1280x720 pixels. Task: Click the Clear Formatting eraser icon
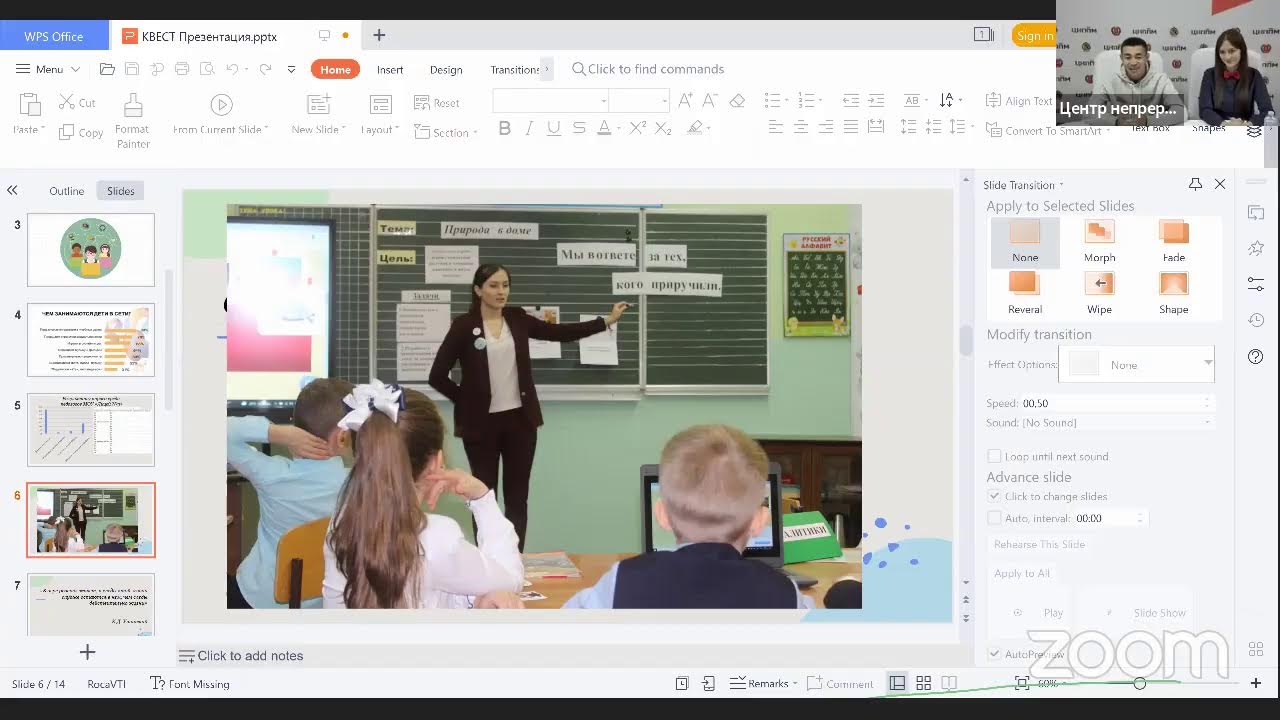tap(737, 100)
